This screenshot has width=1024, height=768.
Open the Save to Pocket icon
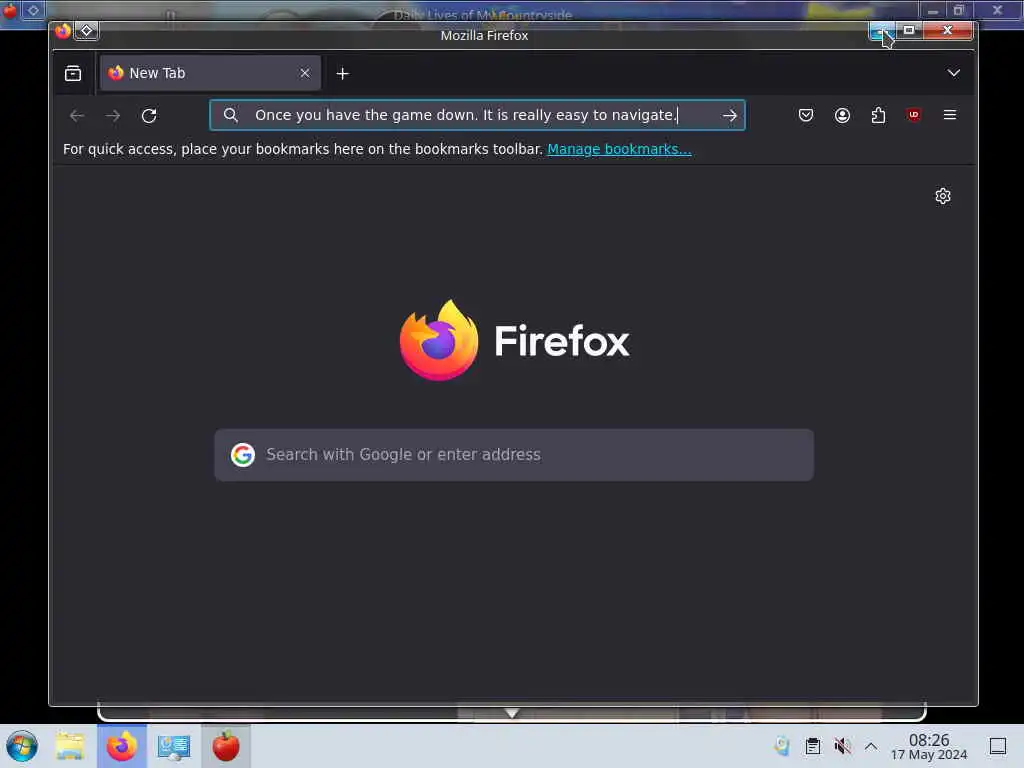click(x=806, y=116)
